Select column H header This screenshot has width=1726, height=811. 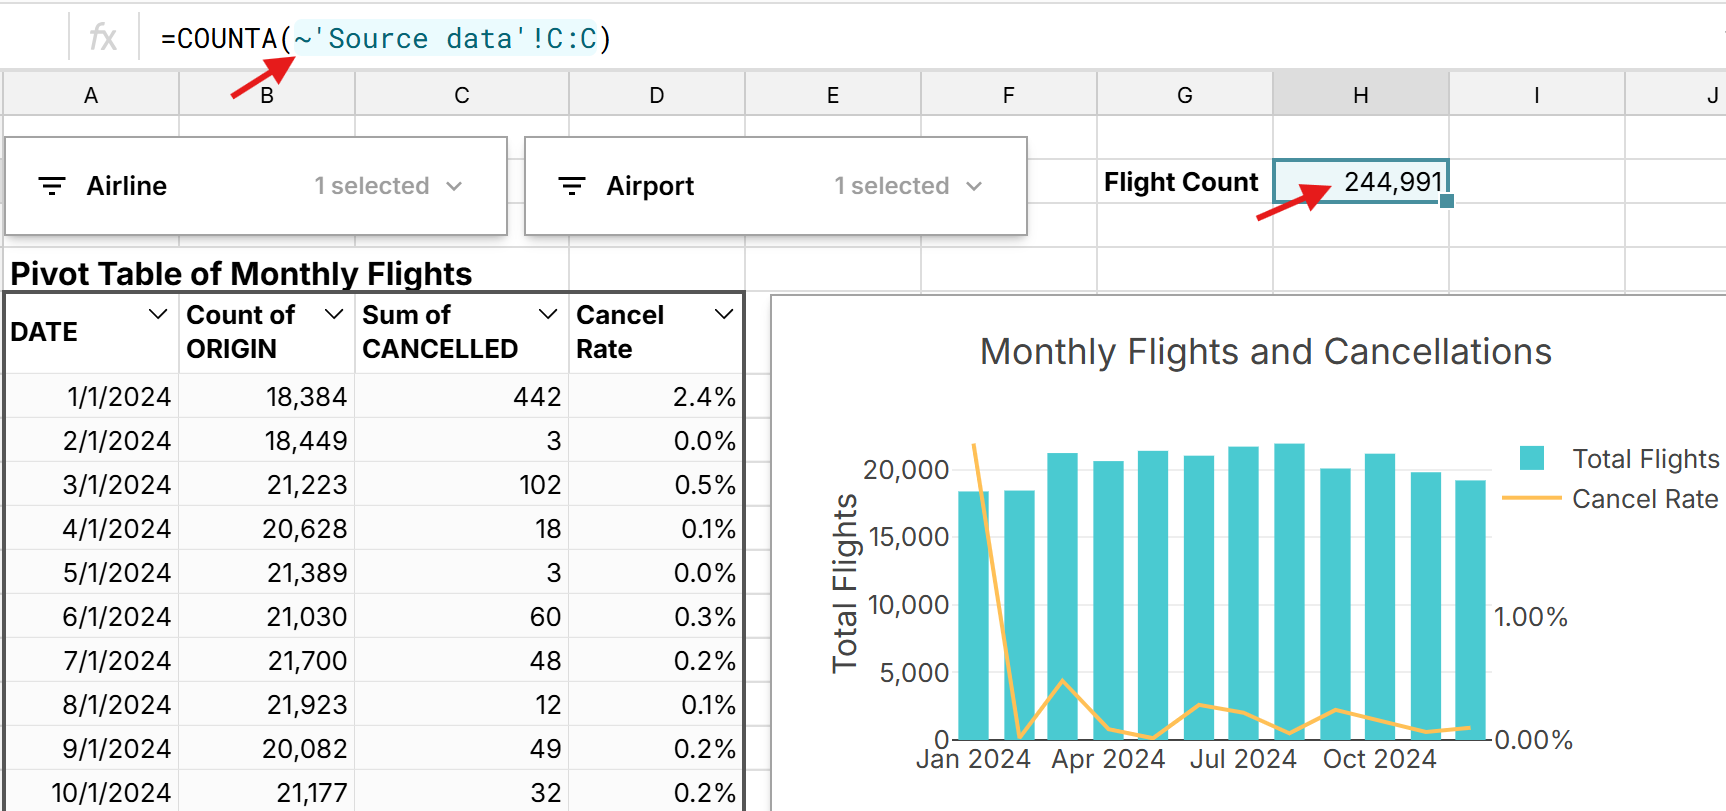[x=1360, y=95]
